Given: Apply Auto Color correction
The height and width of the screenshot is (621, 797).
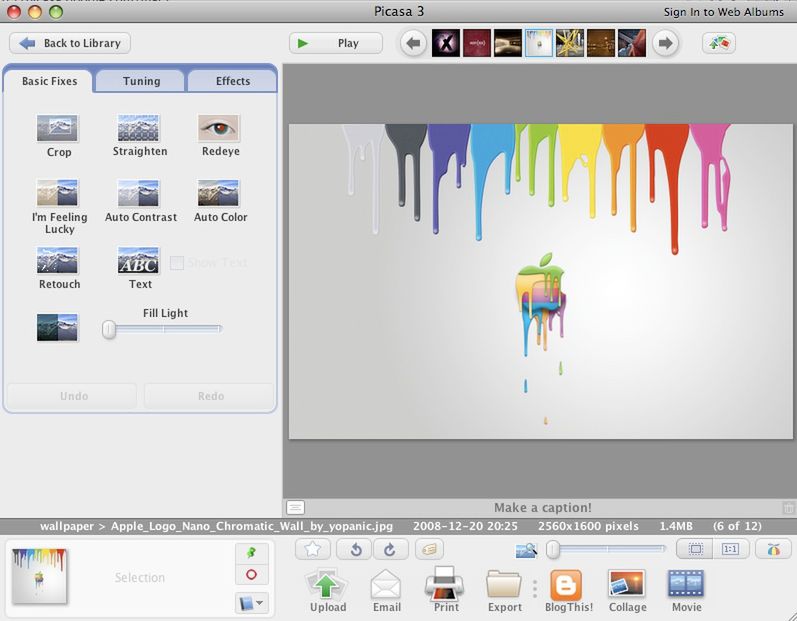Looking at the screenshot, I should coord(219,194).
